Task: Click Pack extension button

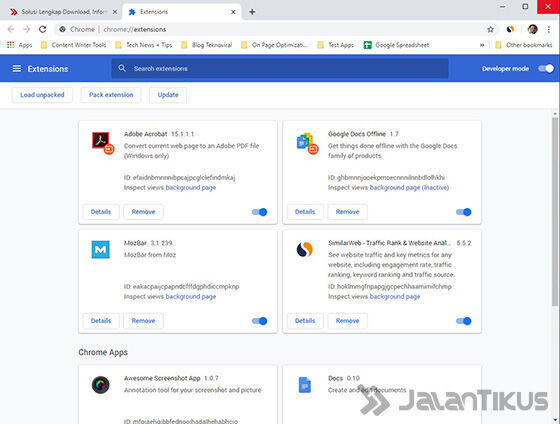Action: [x=111, y=95]
